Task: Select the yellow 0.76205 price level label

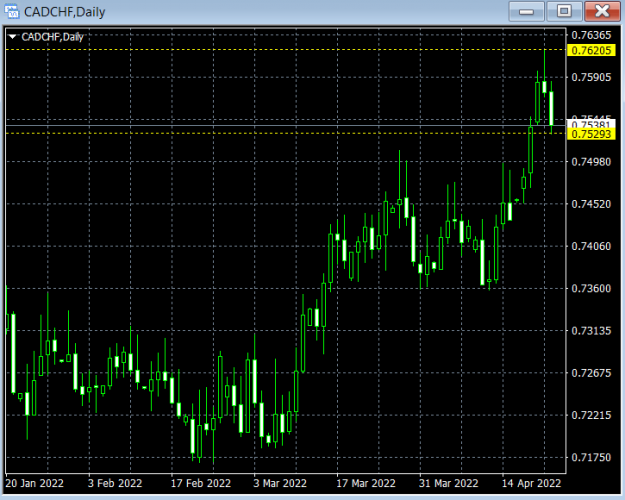Action: click(591, 50)
